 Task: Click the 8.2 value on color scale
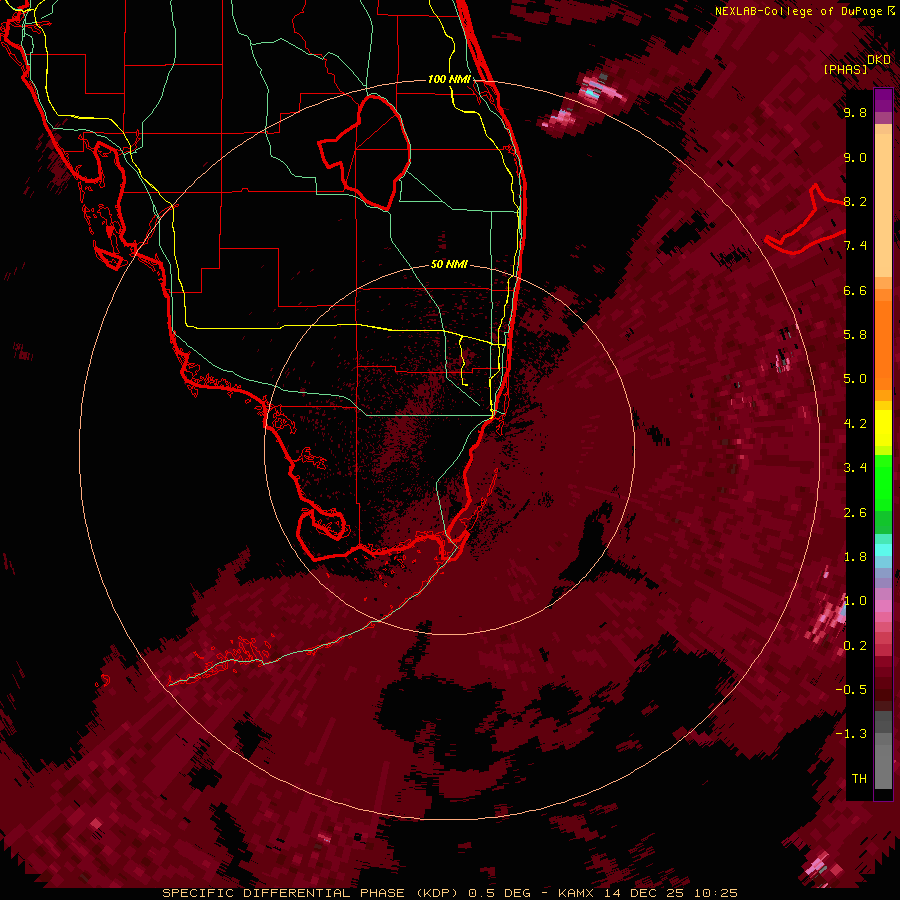click(x=855, y=202)
